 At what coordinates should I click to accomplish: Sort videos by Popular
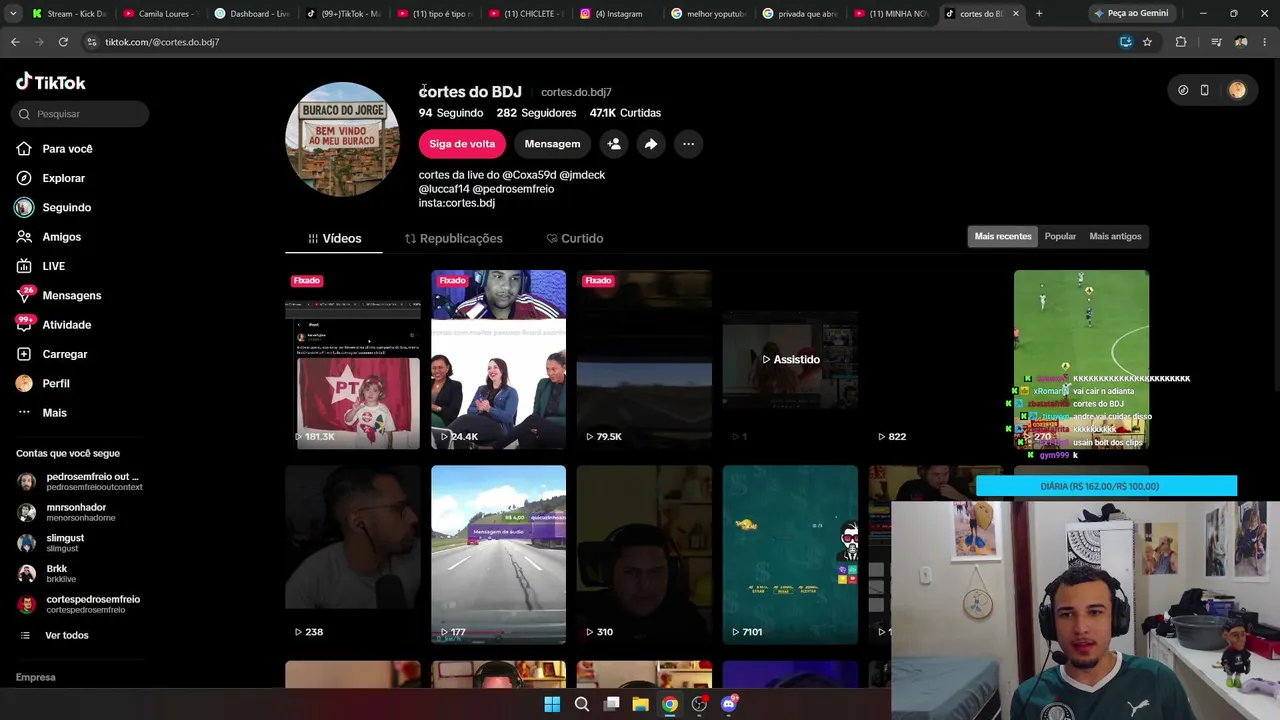tap(1060, 236)
